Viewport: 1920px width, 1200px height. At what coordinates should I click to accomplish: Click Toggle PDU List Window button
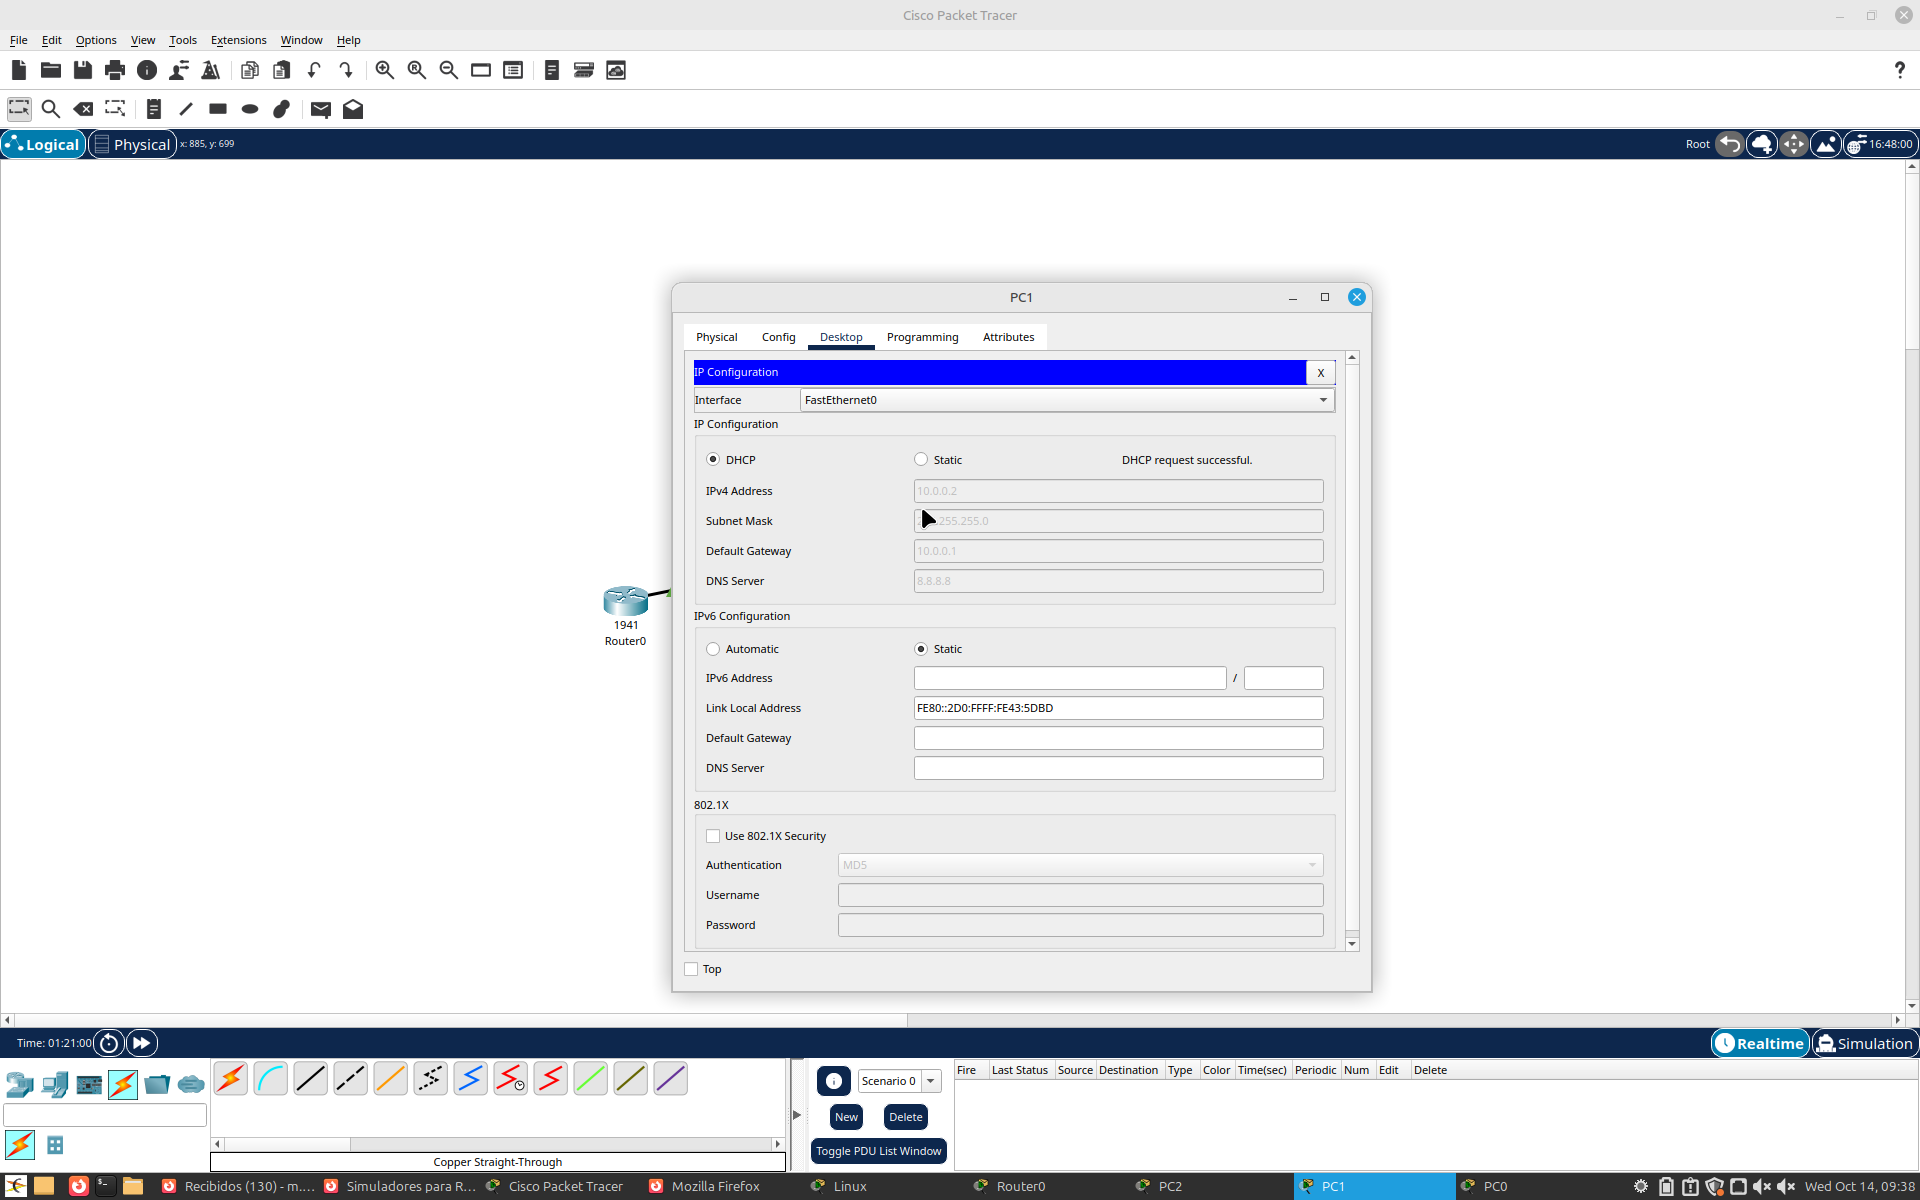point(878,1151)
